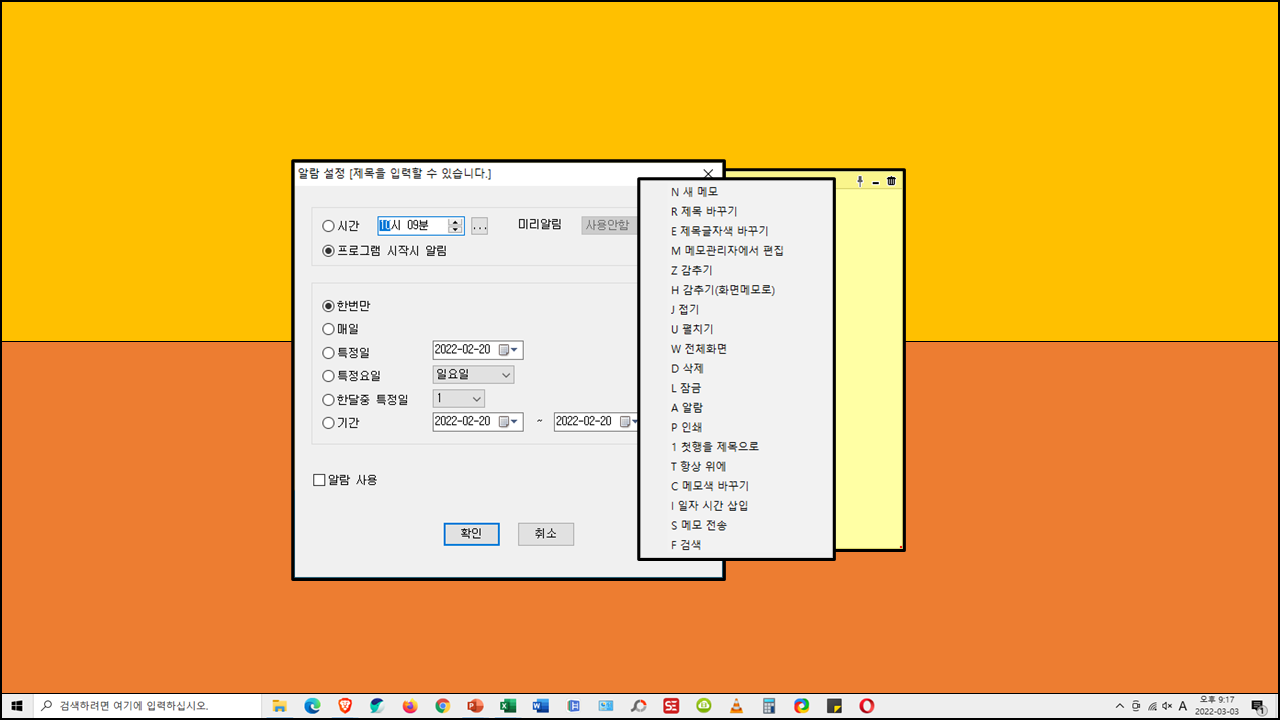This screenshot has height=720, width=1280.
Task: Choose L 잠금 menu entry
Action: [x=736, y=388]
